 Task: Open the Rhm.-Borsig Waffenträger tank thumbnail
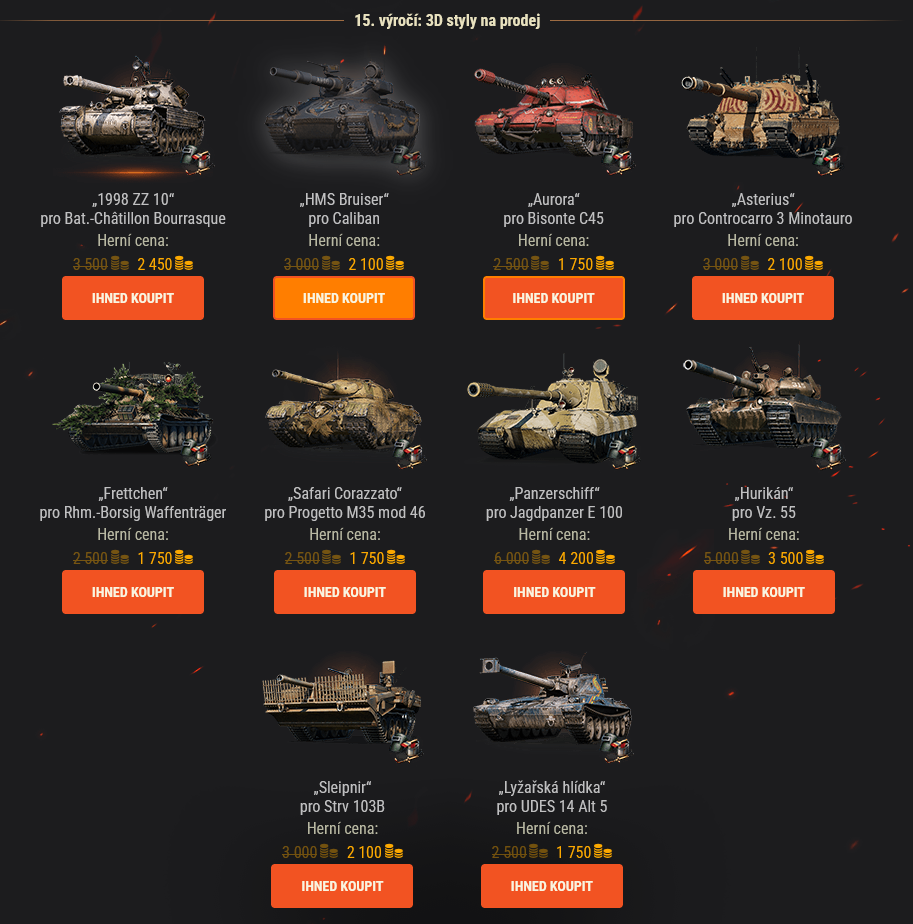pos(133,410)
